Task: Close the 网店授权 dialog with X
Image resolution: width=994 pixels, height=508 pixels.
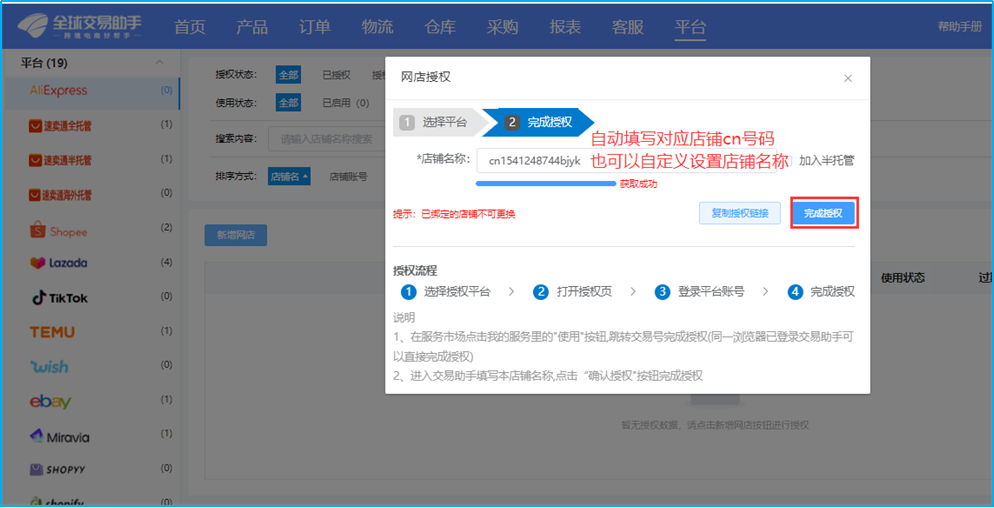Action: [x=848, y=79]
